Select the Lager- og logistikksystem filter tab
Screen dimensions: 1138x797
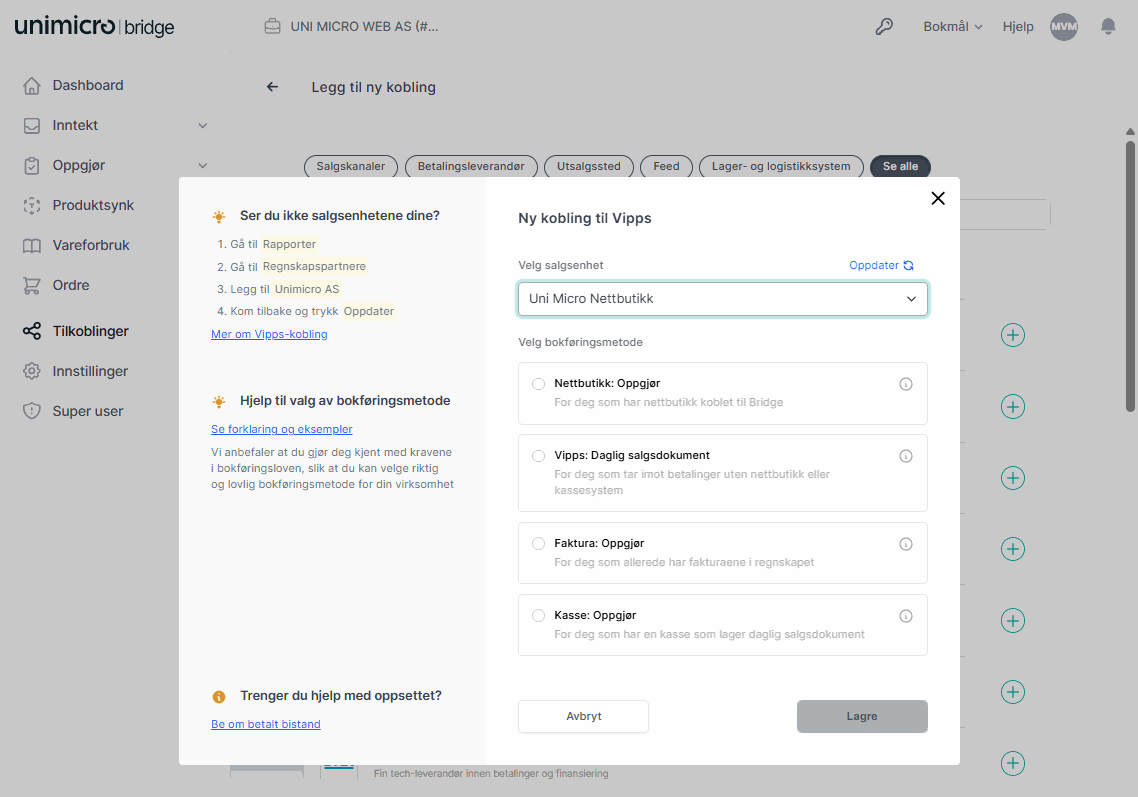781,166
